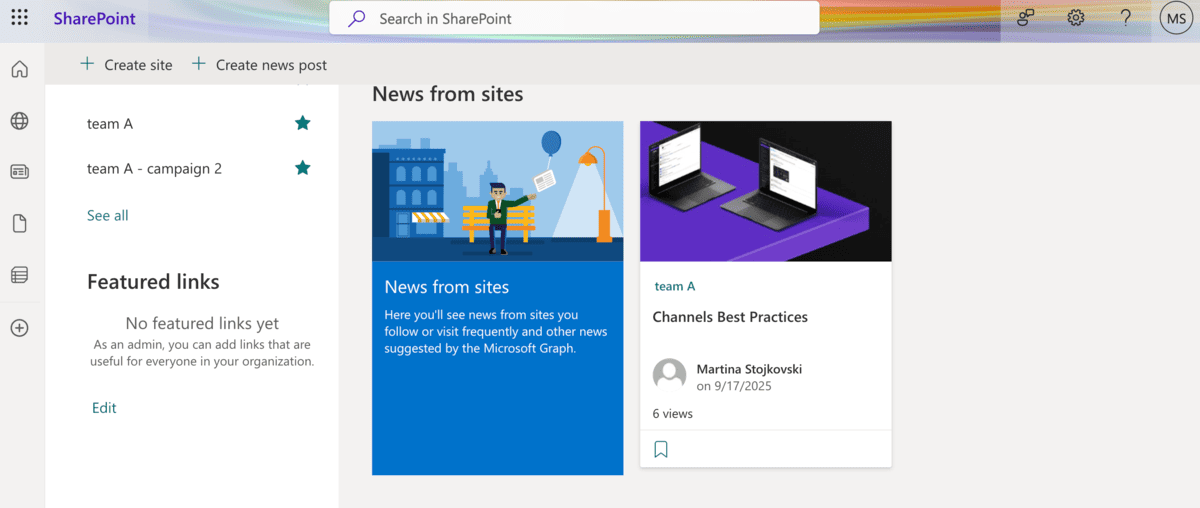Open My files document icon
The height and width of the screenshot is (508, 1200).
click(19, 223)
